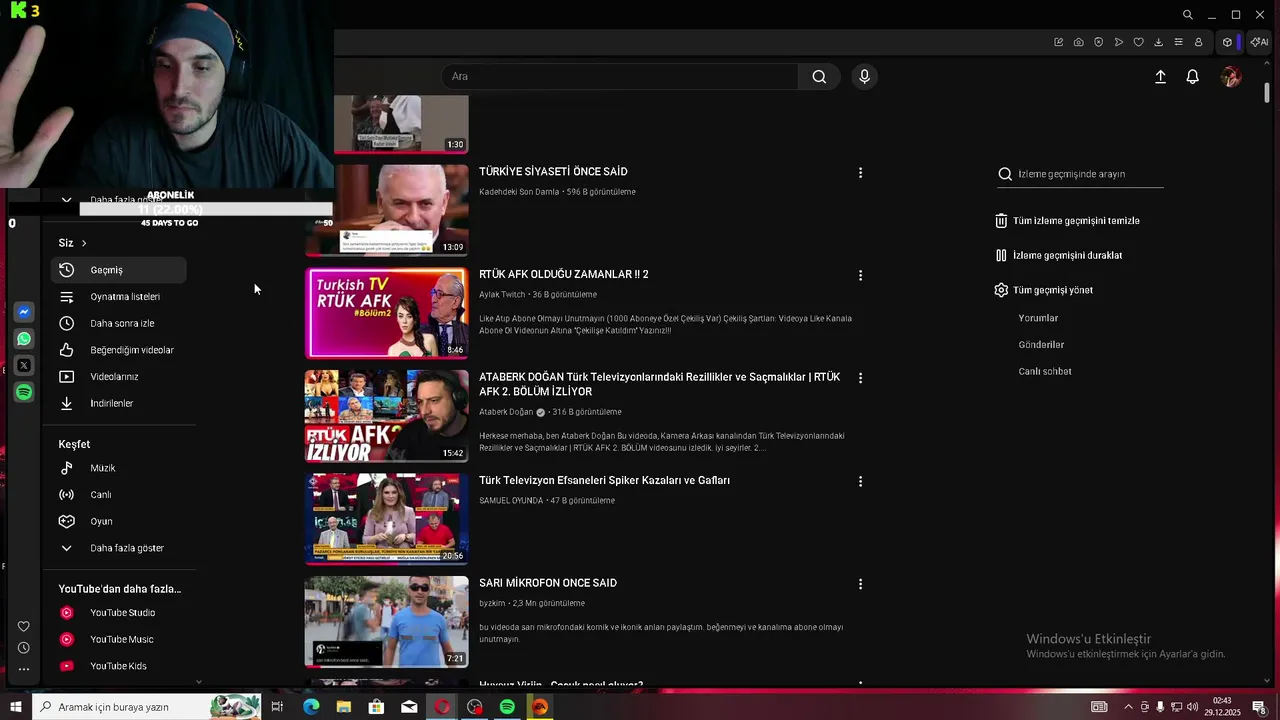The width and height of the screenshot is (1280, 720).
Task: Open YouTube Studio link
Action: [119, 613]
